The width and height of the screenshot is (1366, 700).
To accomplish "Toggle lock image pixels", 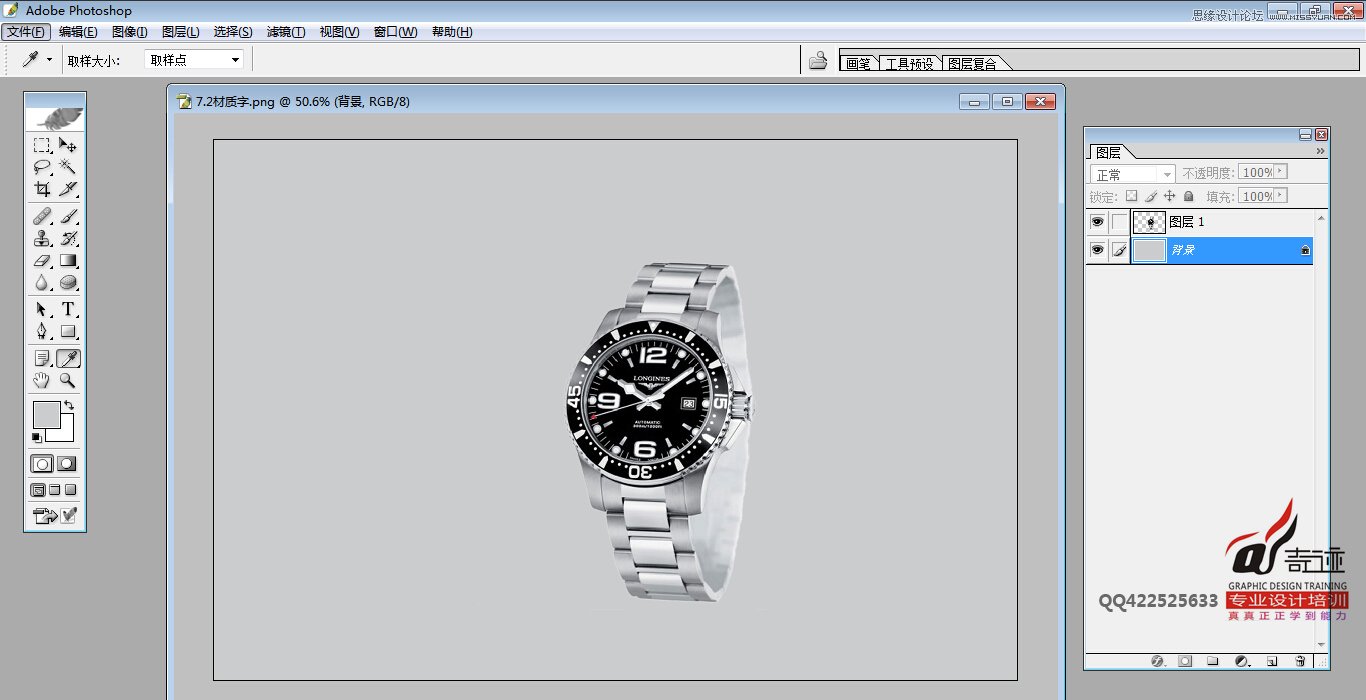I will pyautogui.click(x=1151, y=197).
